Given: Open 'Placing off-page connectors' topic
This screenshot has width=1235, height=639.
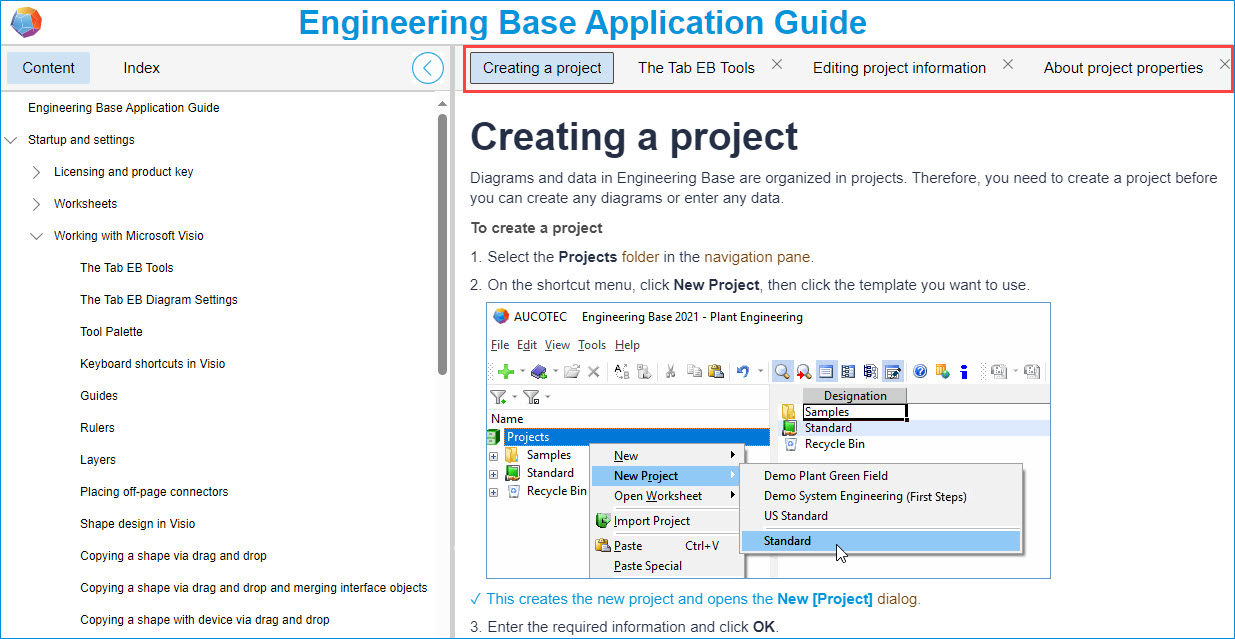Looking at the screenshot, I should pos(154,492).
